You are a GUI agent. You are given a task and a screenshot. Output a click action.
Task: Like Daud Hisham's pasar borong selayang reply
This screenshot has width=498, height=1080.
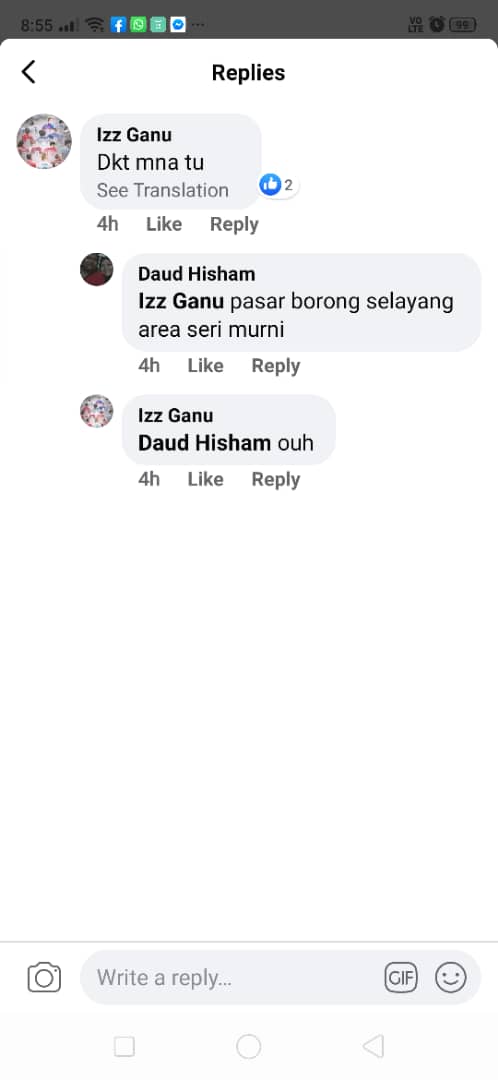[205, 366]
